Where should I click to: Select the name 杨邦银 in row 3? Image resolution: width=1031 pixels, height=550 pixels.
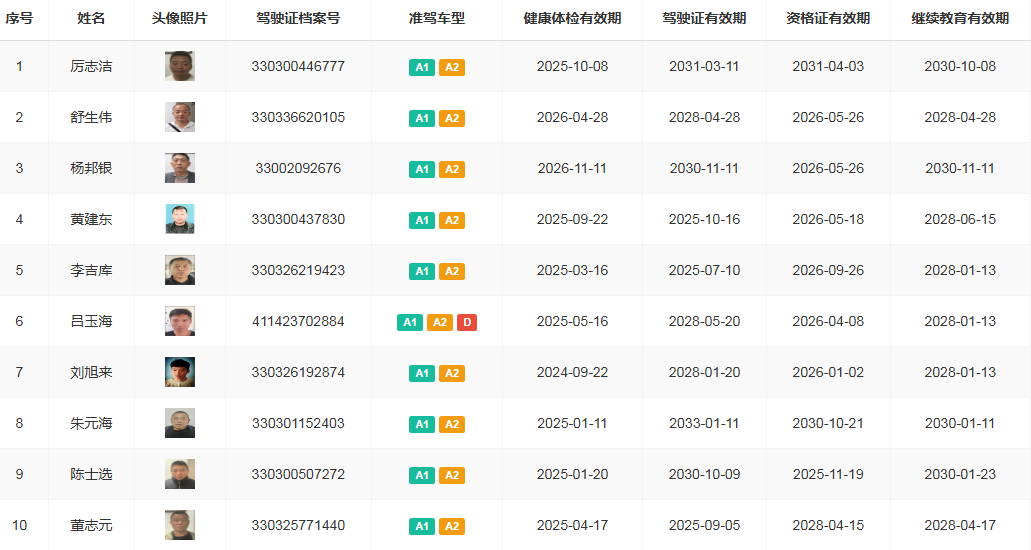[x=91, y=168]
